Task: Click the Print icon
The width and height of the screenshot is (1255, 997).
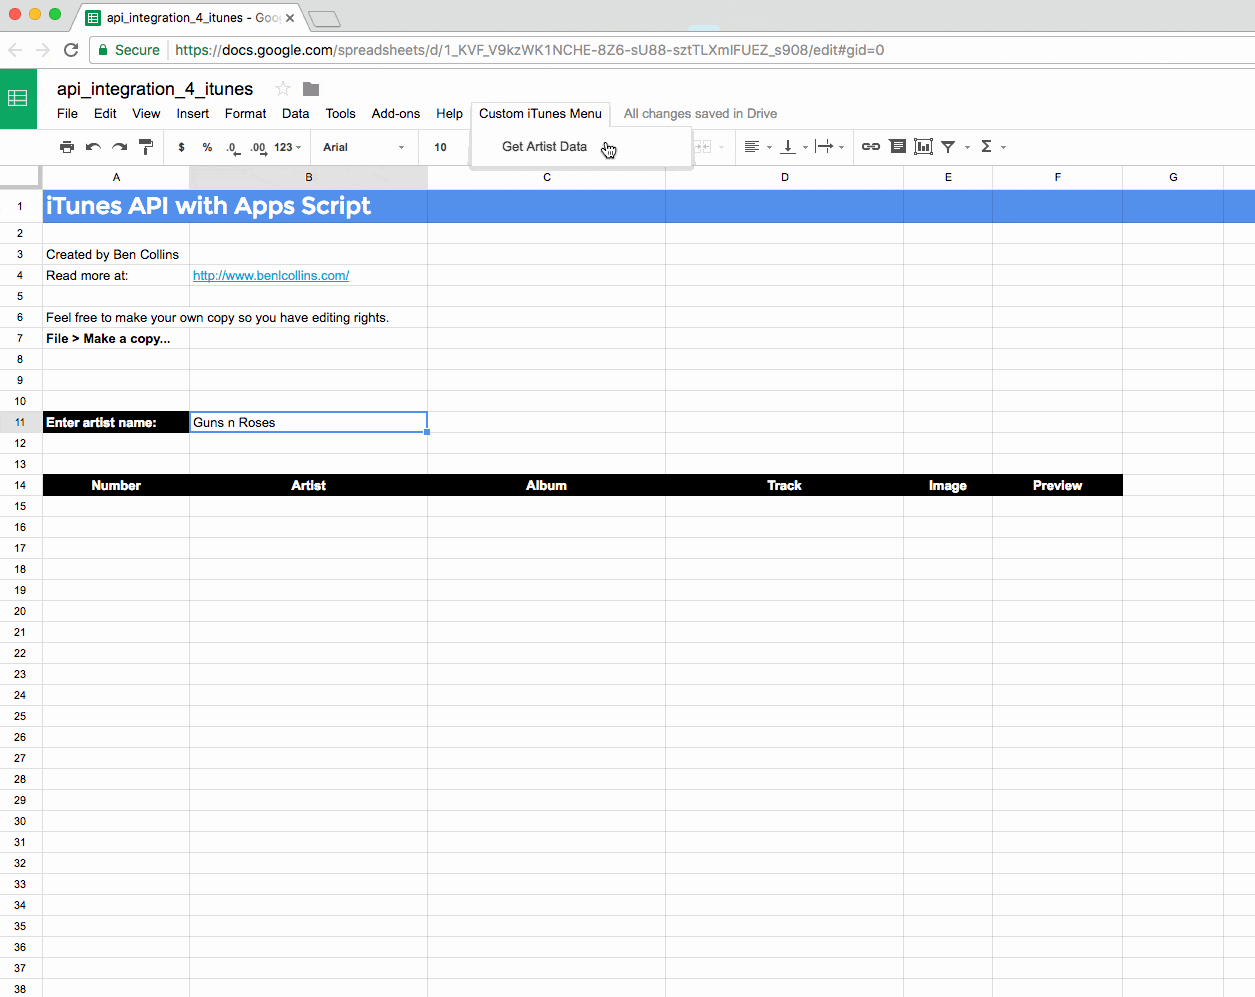Action: pos(66,146)
